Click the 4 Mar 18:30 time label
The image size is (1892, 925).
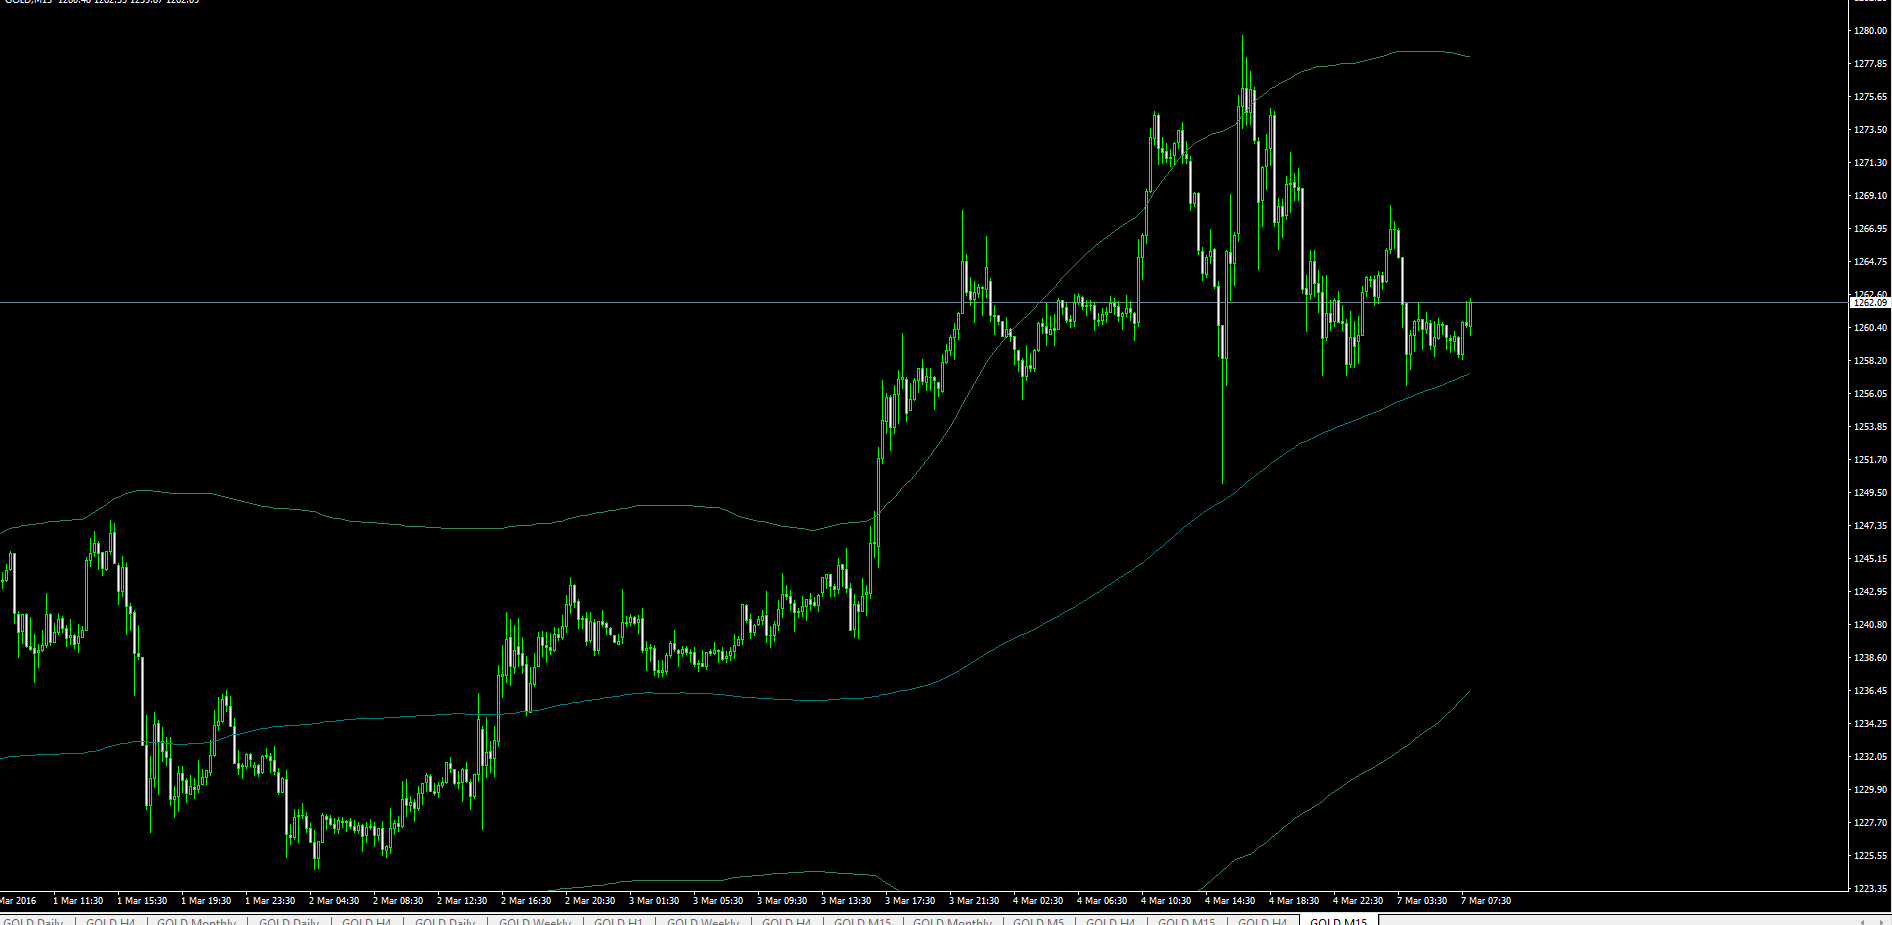point(1294,901)
